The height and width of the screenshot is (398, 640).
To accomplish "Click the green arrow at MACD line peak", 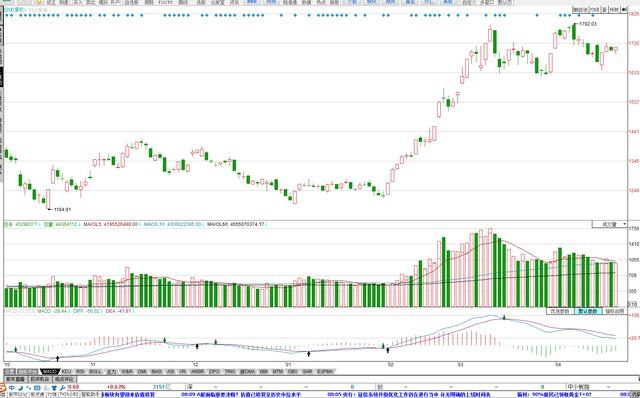I will coord(504,317).
